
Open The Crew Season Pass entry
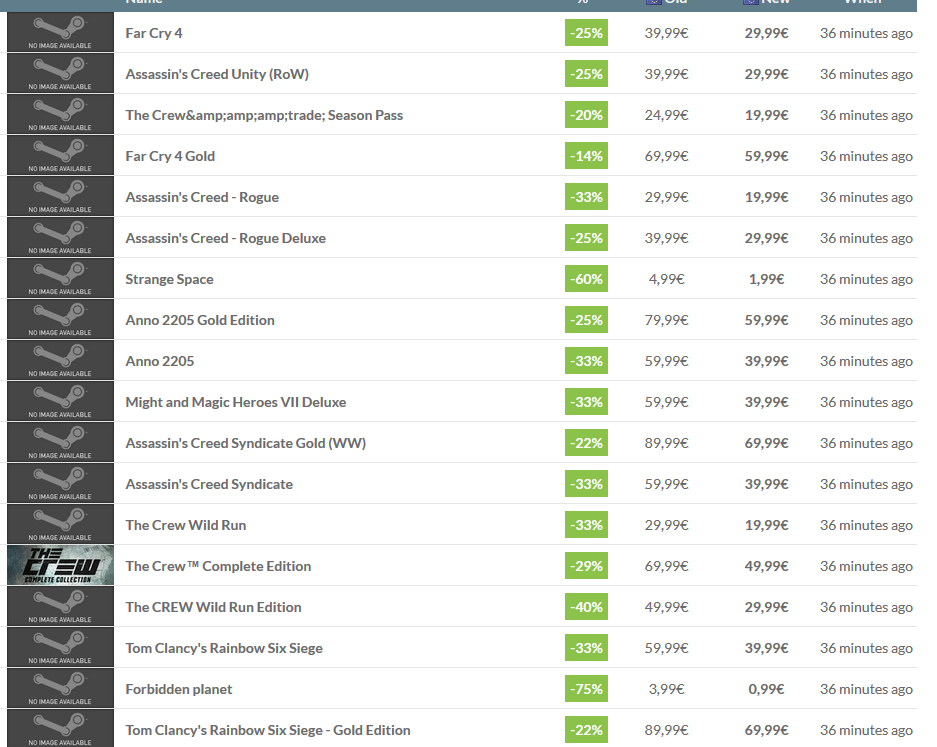[264, 115]
